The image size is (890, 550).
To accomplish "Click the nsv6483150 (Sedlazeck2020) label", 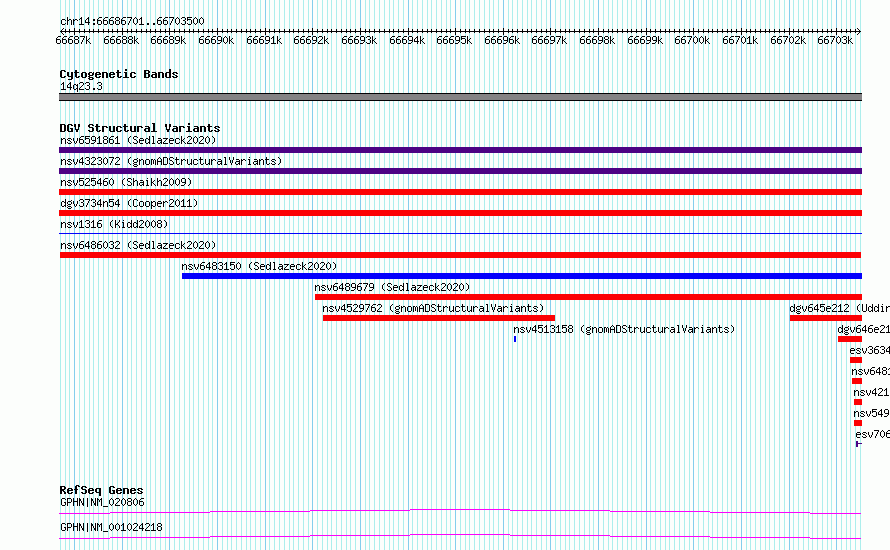I will pos(259,266).
